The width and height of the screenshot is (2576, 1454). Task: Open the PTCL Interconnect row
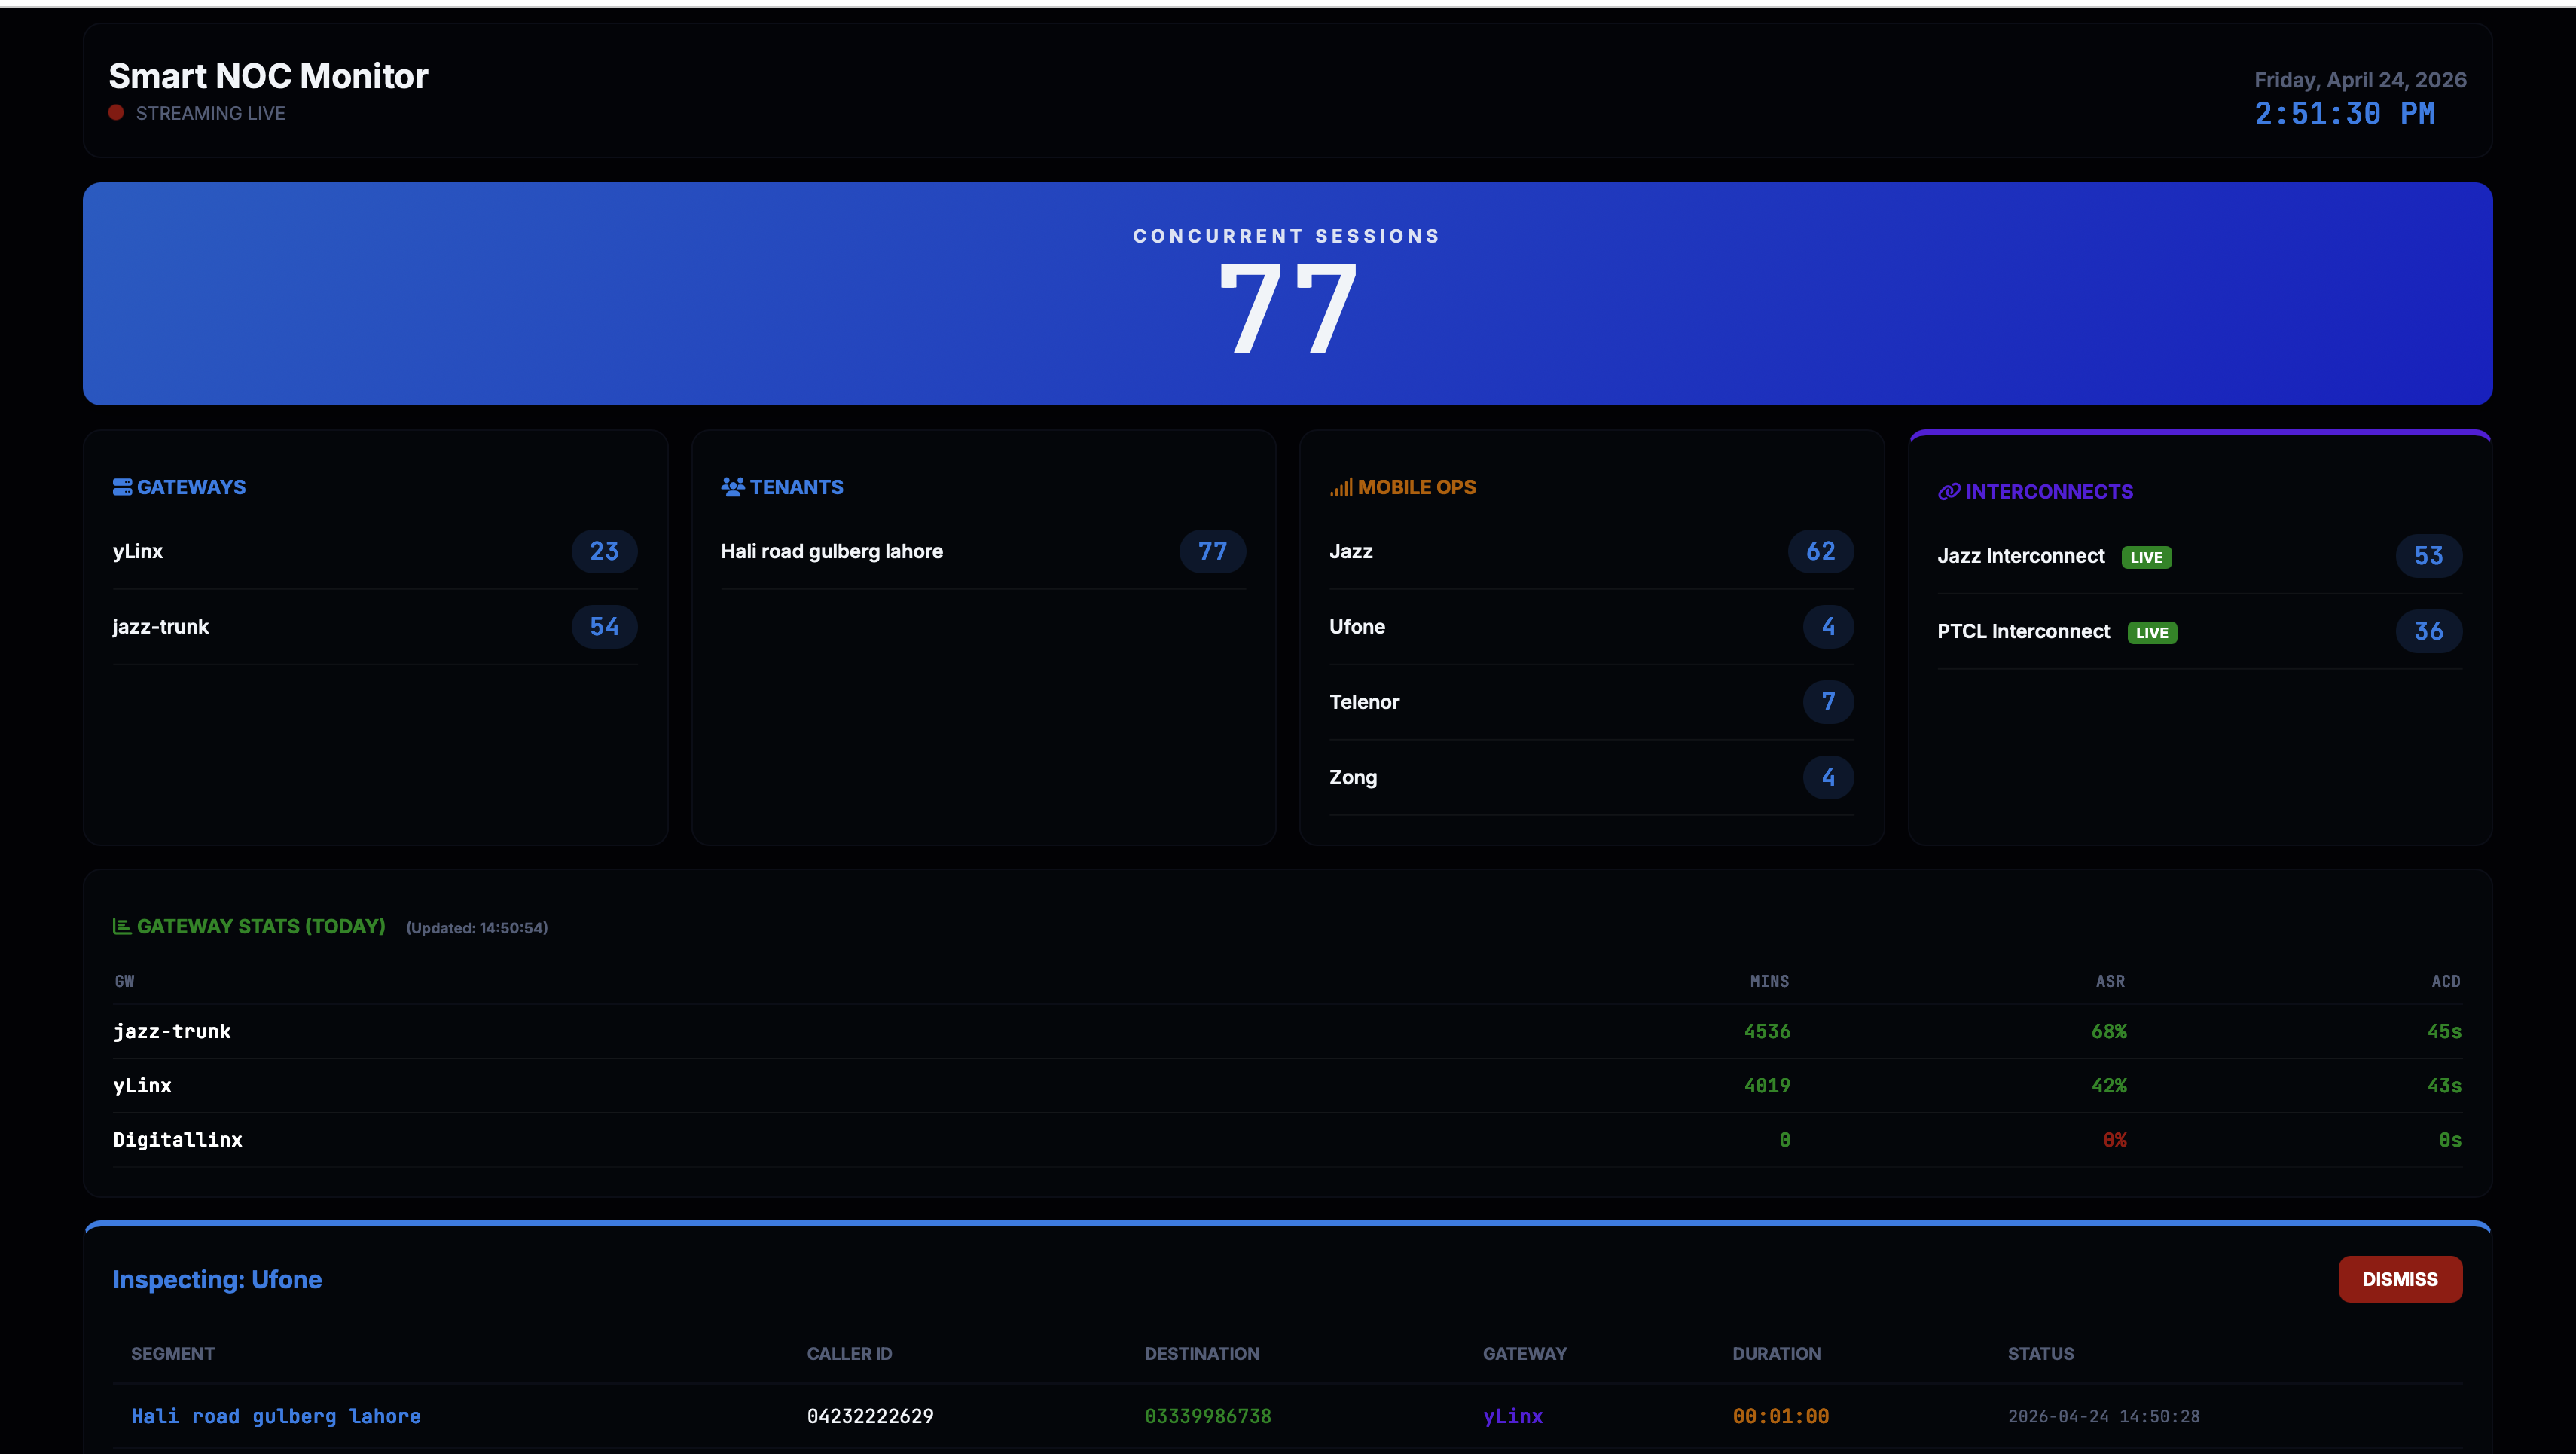pos(2199,631)
